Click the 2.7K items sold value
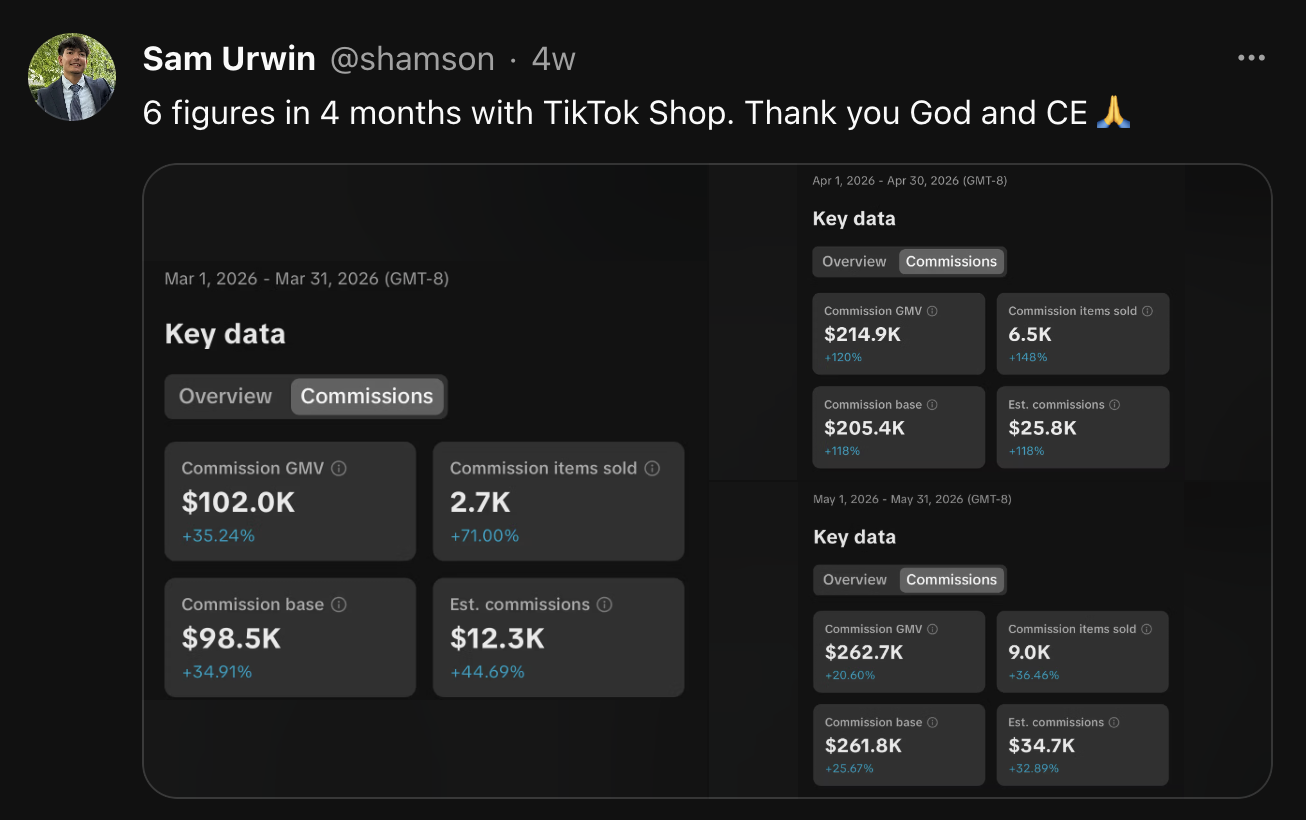 [x=480, y=502]
